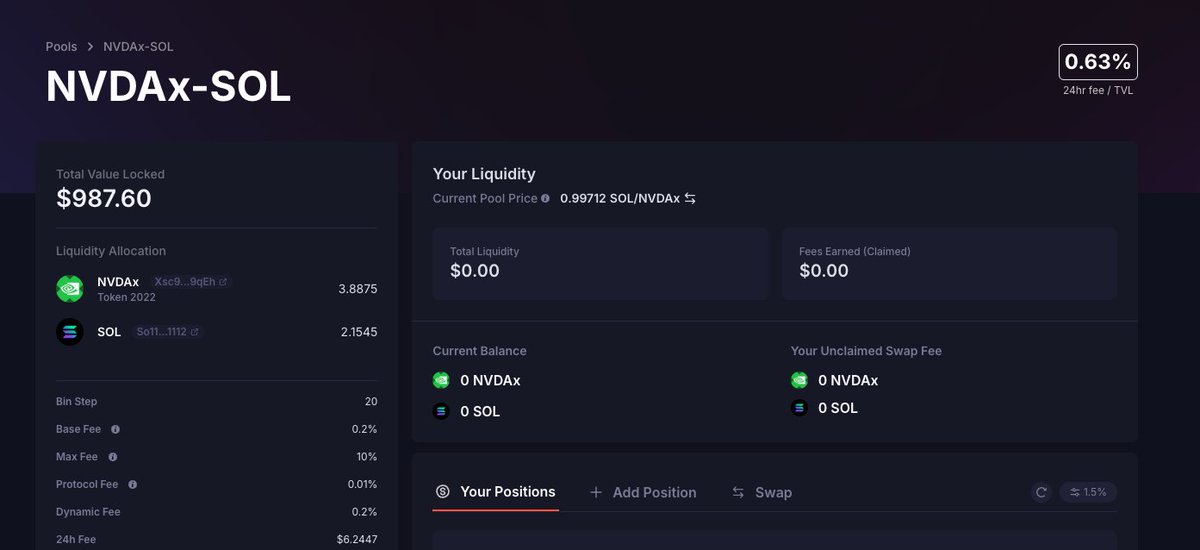Click the Xsc9...9qEh address chip
The width and height of the screenshot is (1200, 550).
point(190,282)
